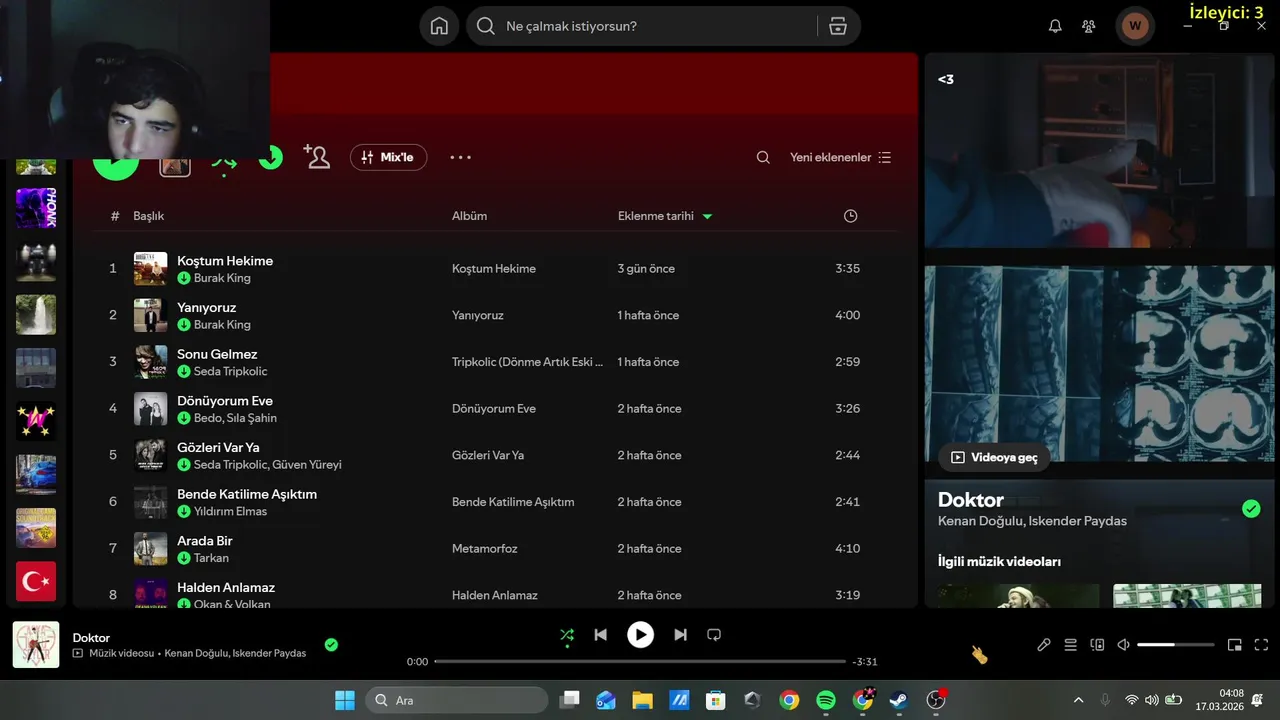Click the Videoya geç button
The image size is (1280, 720).
[994, 457]
